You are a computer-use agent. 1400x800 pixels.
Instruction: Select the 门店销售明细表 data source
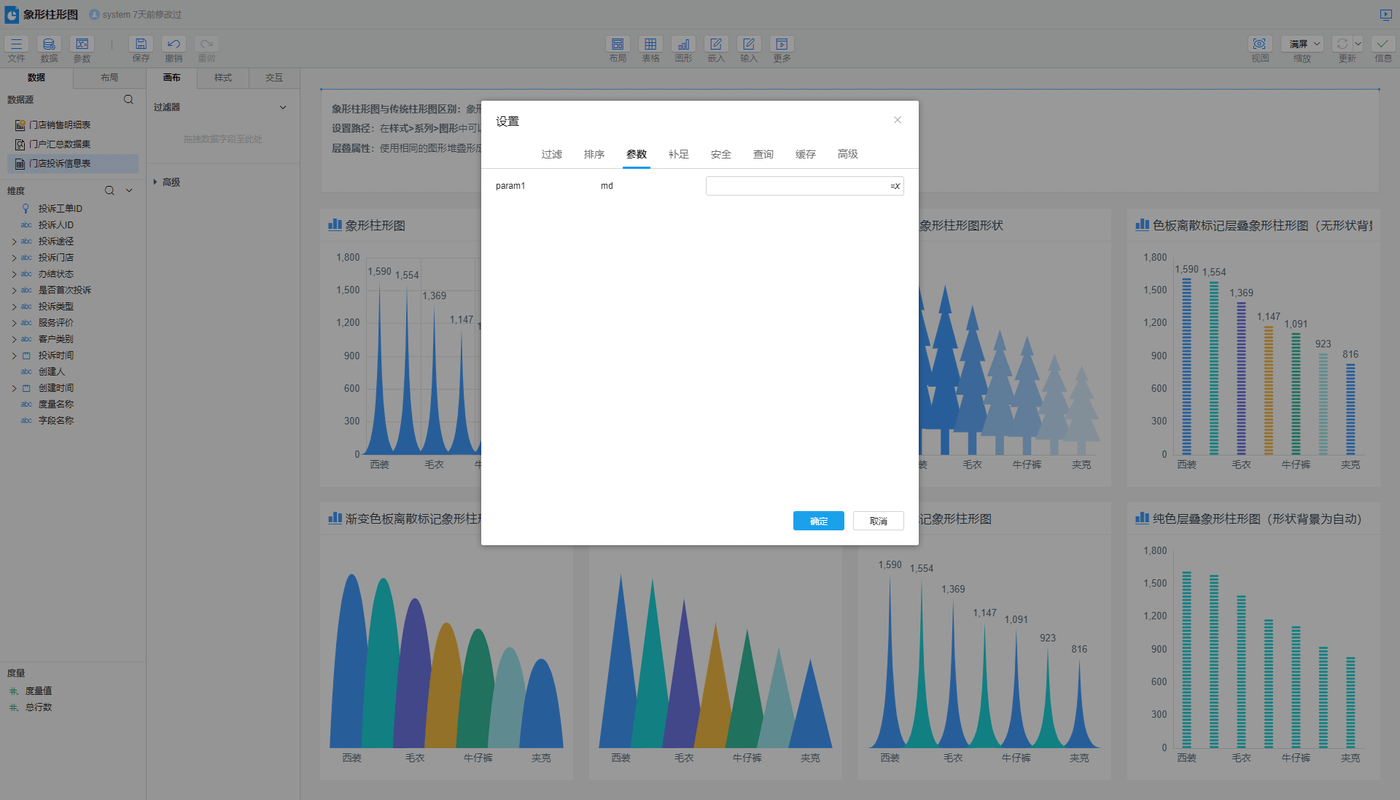59,125
